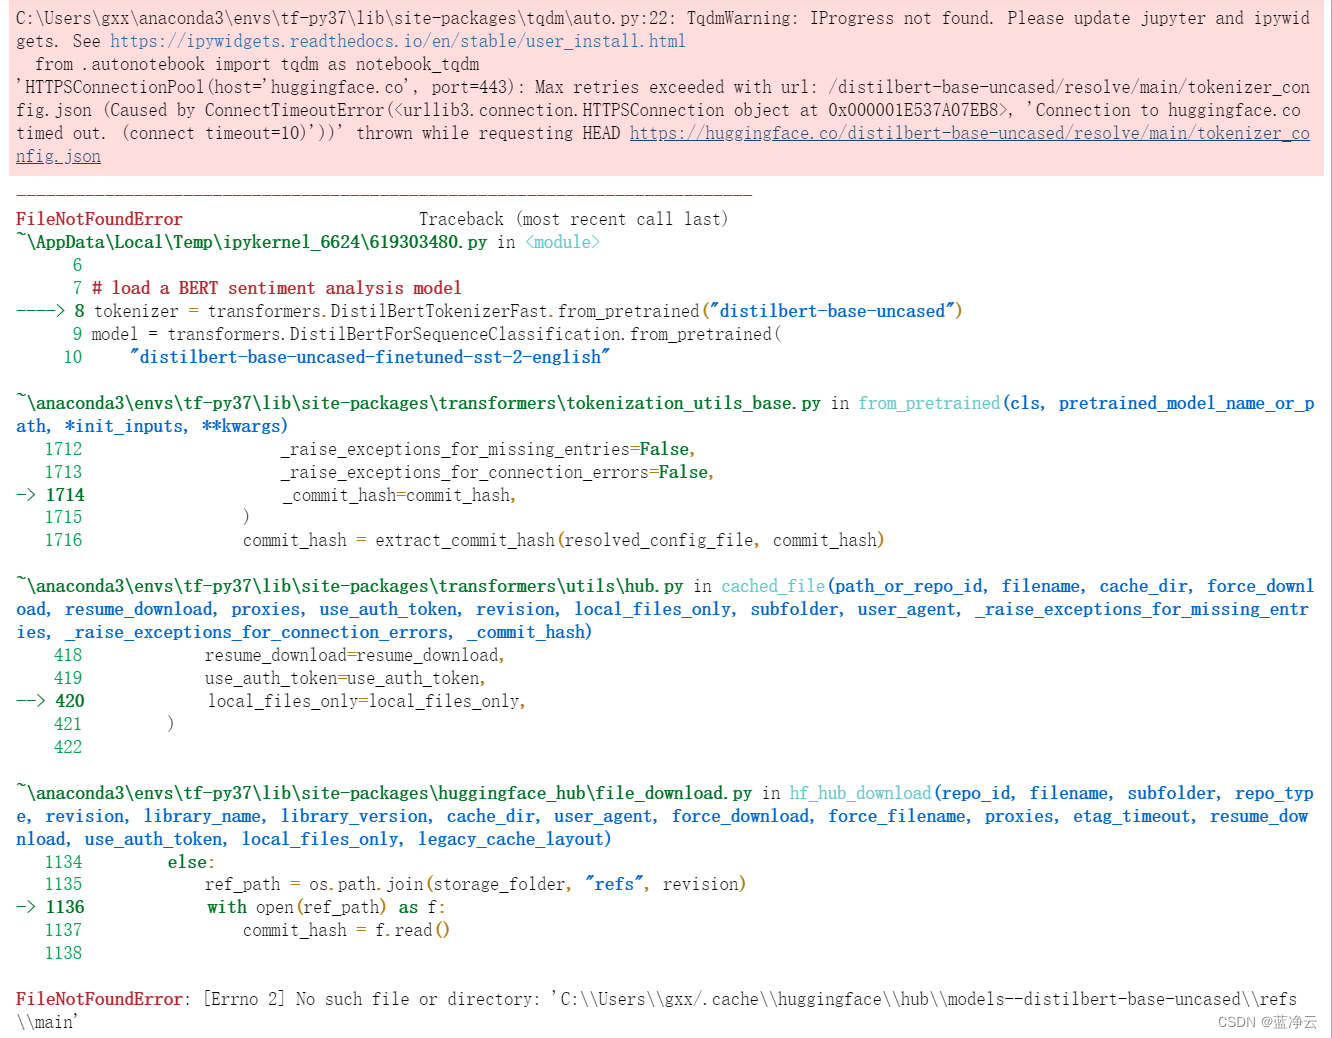Click the huggingface_hub\file_download.py file path
Image resolution: width=1332 pixels, height=1038 pixels.
[384, 793]
